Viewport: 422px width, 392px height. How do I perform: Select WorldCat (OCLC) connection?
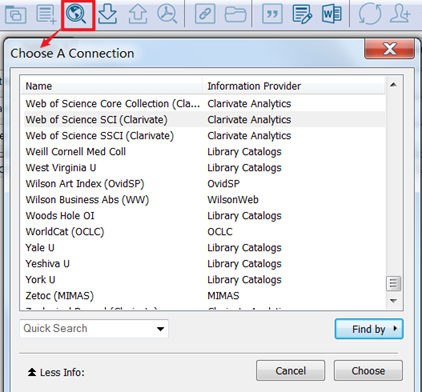tap(204, 232)
